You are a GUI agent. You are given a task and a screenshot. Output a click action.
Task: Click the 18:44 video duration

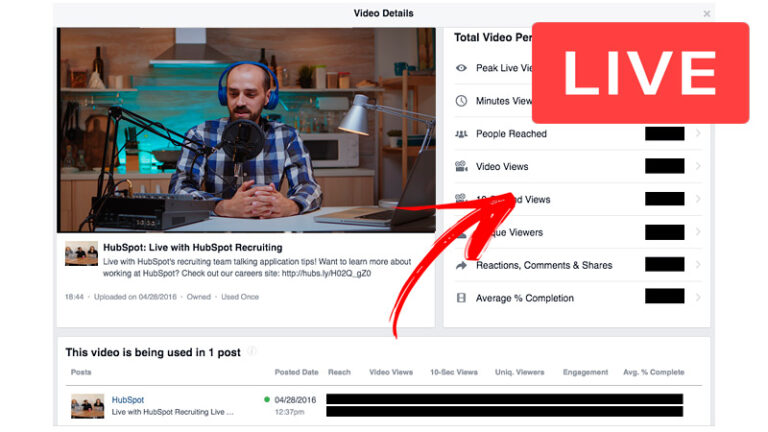(74, 297)
